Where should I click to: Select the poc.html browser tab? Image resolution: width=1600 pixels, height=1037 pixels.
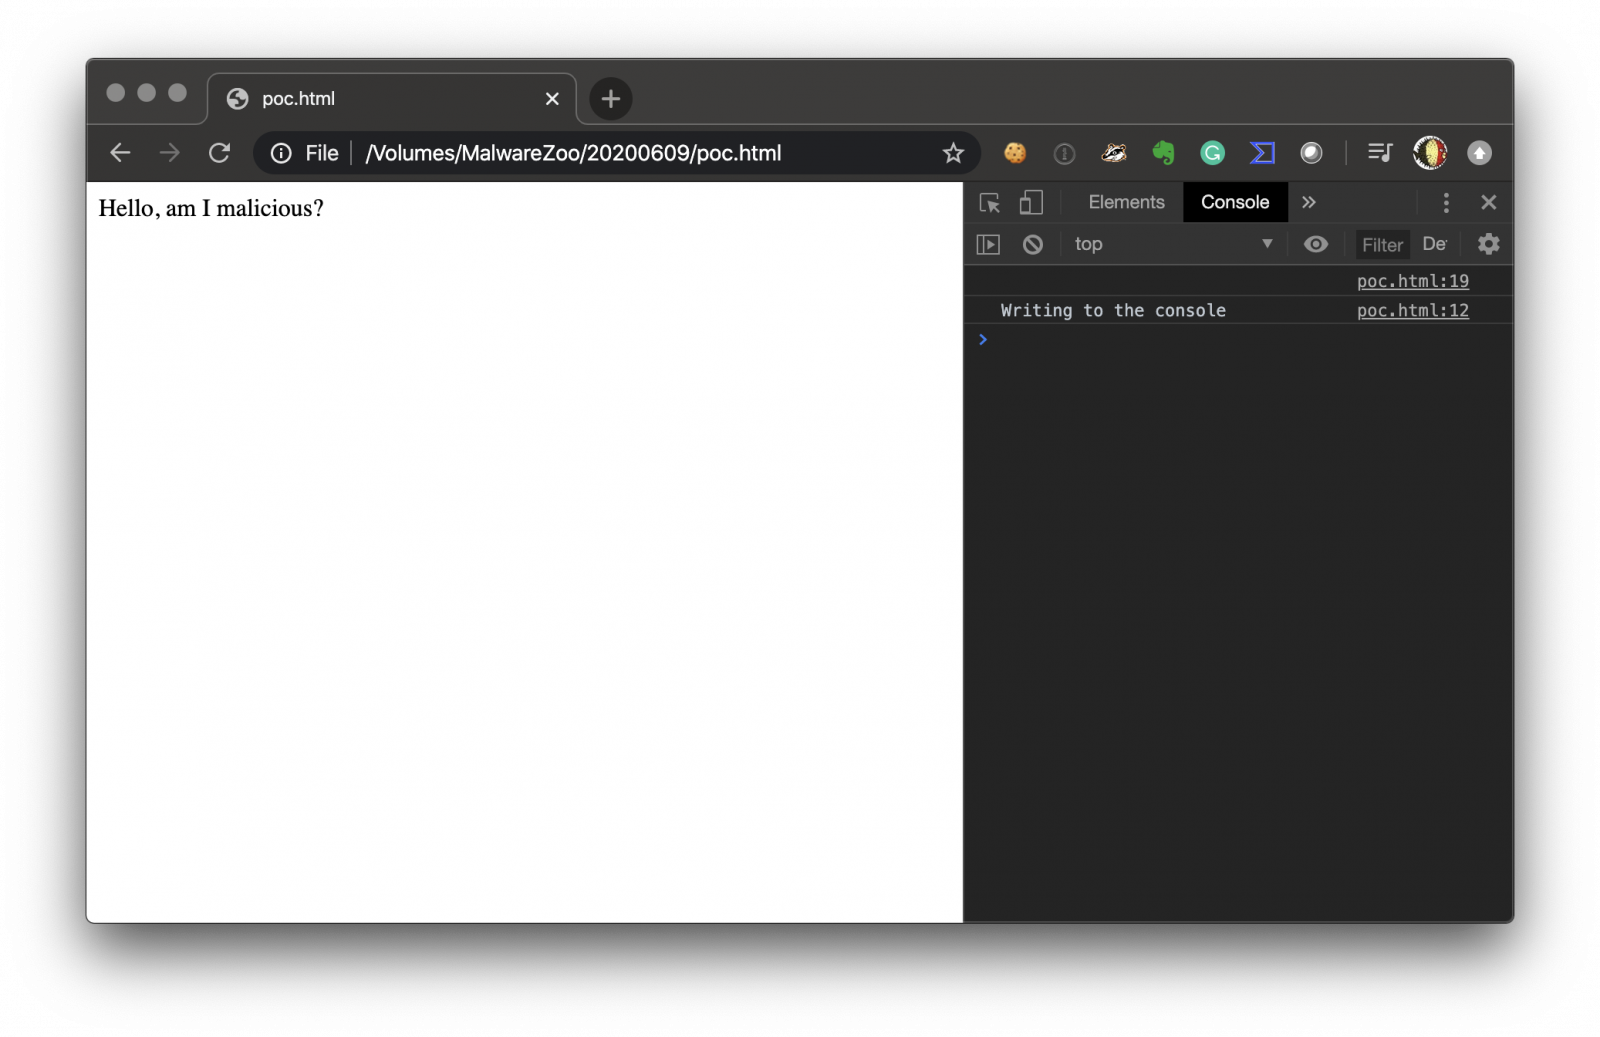click(x=391, y=99)
